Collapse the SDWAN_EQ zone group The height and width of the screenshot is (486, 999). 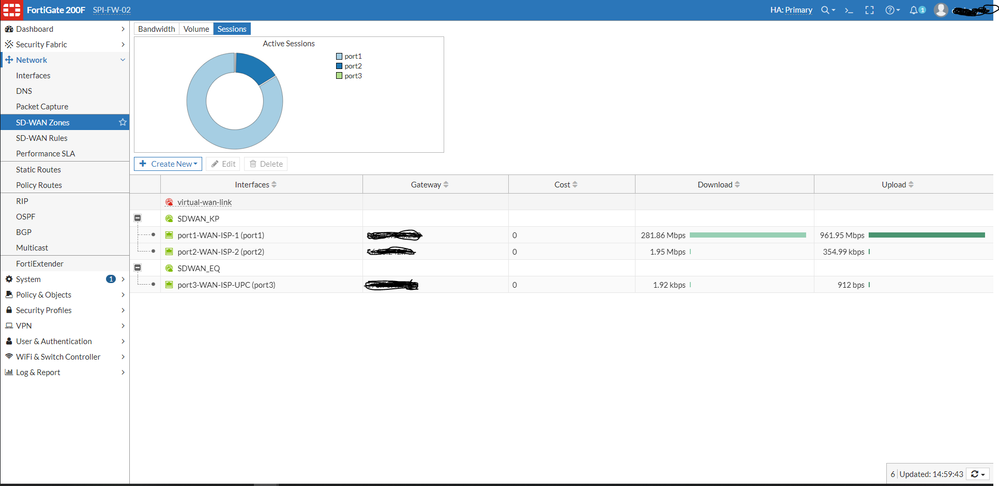tap(136, 268)
